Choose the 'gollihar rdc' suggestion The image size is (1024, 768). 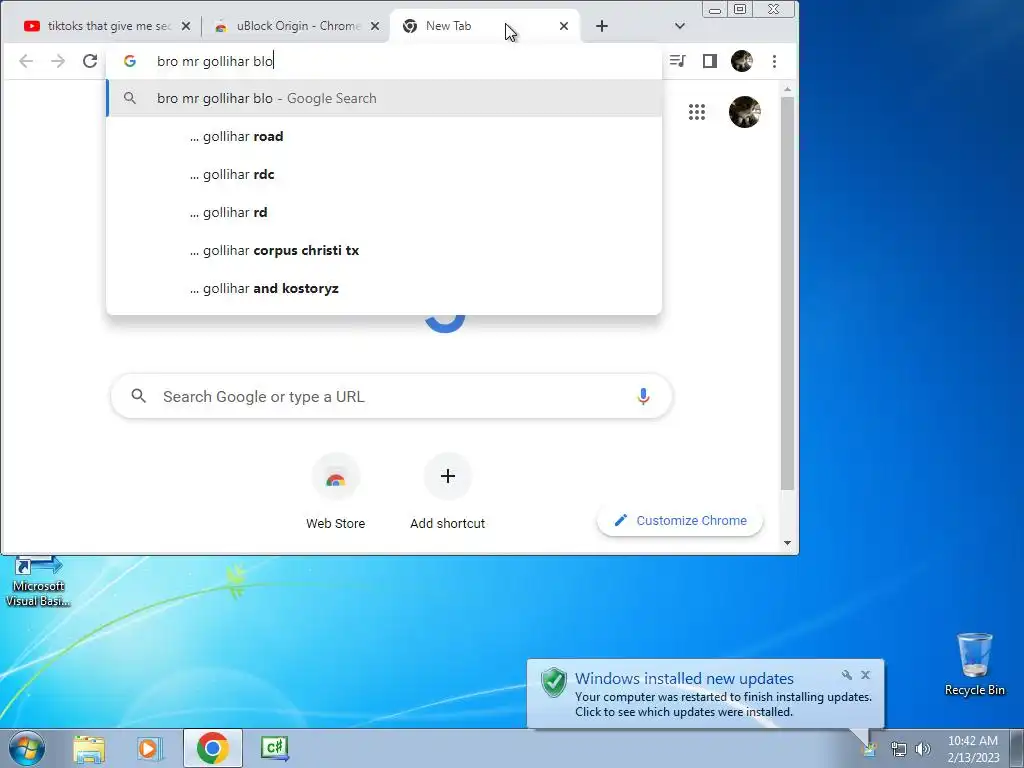click(384, 174)
